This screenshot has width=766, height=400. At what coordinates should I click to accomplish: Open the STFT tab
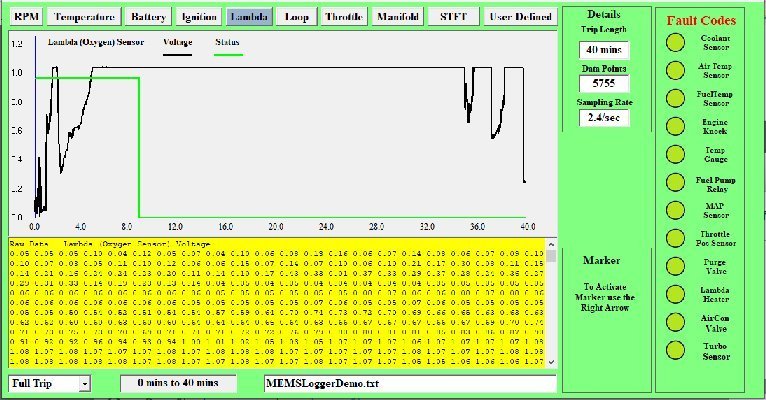point(453,17)
